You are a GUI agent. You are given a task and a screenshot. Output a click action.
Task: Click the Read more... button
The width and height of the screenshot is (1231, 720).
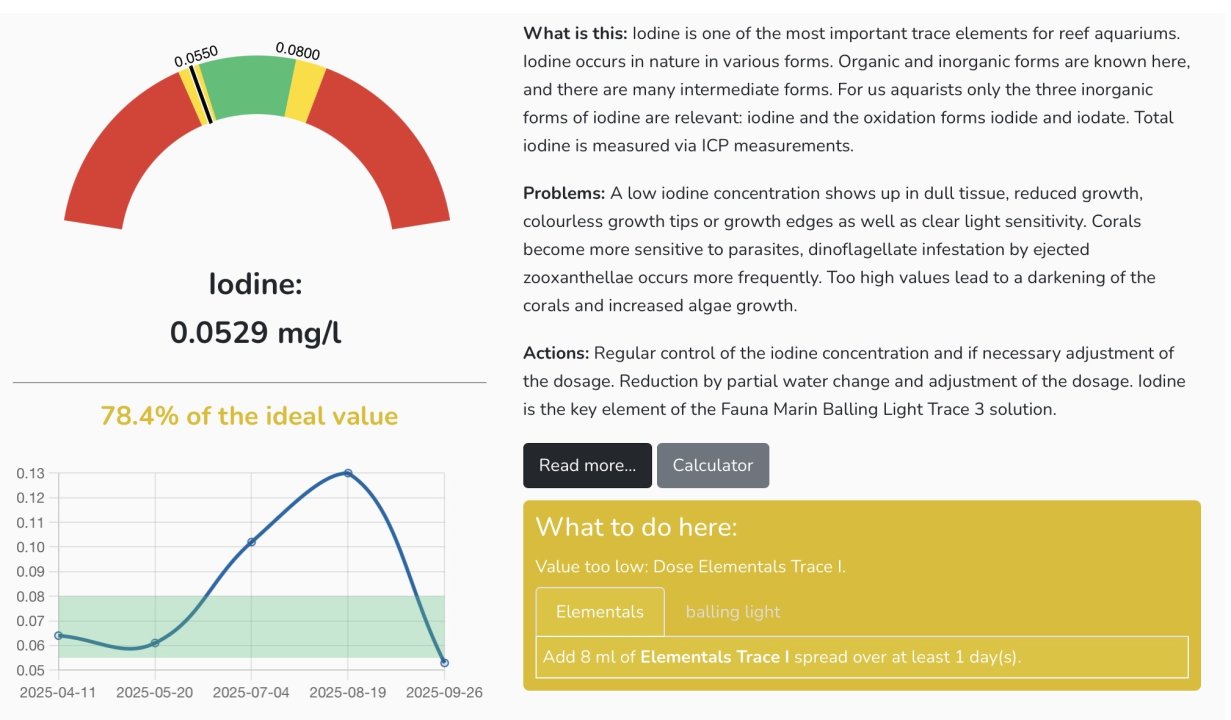(587, 465)
